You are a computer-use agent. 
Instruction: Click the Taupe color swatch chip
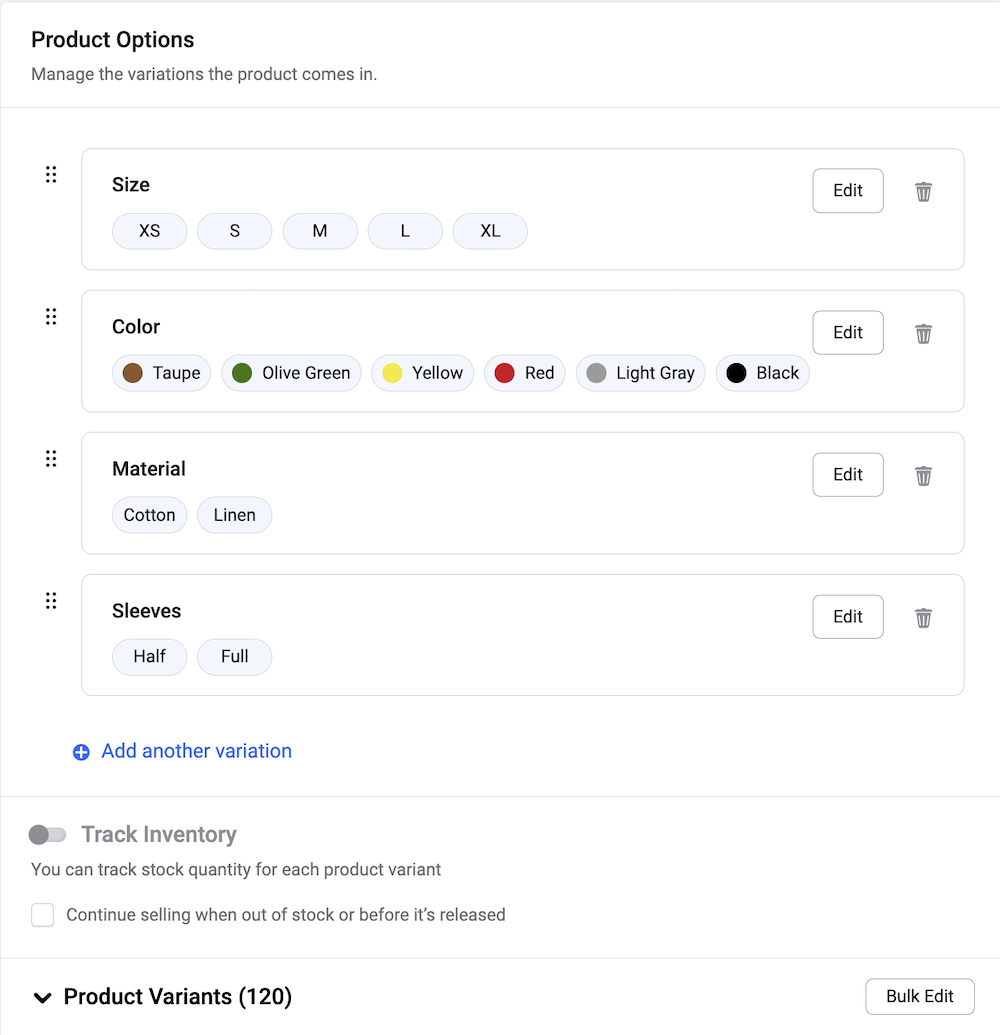click(x=162, y=373)
